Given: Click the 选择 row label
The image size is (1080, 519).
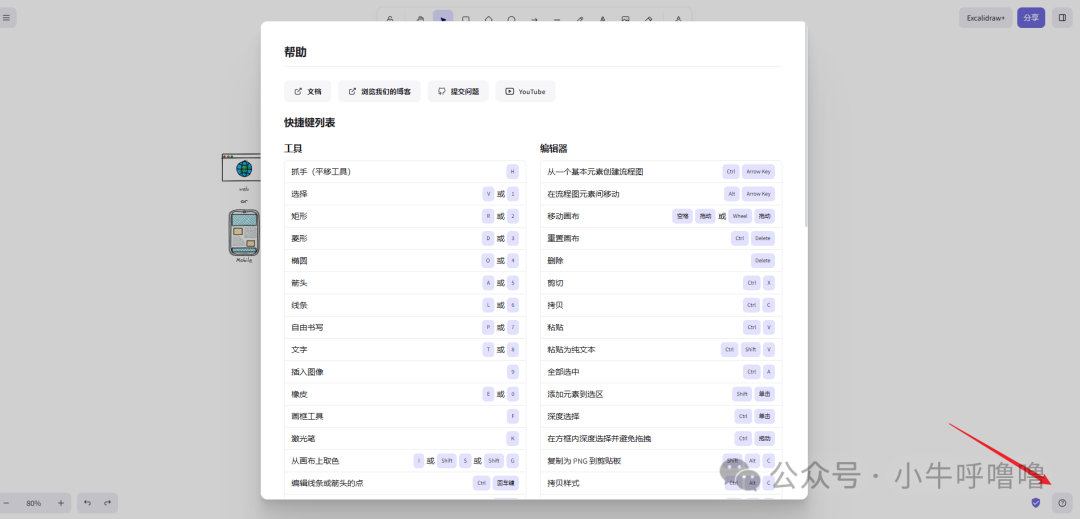Looking at the screenshot, I should [x=299, y=194].
